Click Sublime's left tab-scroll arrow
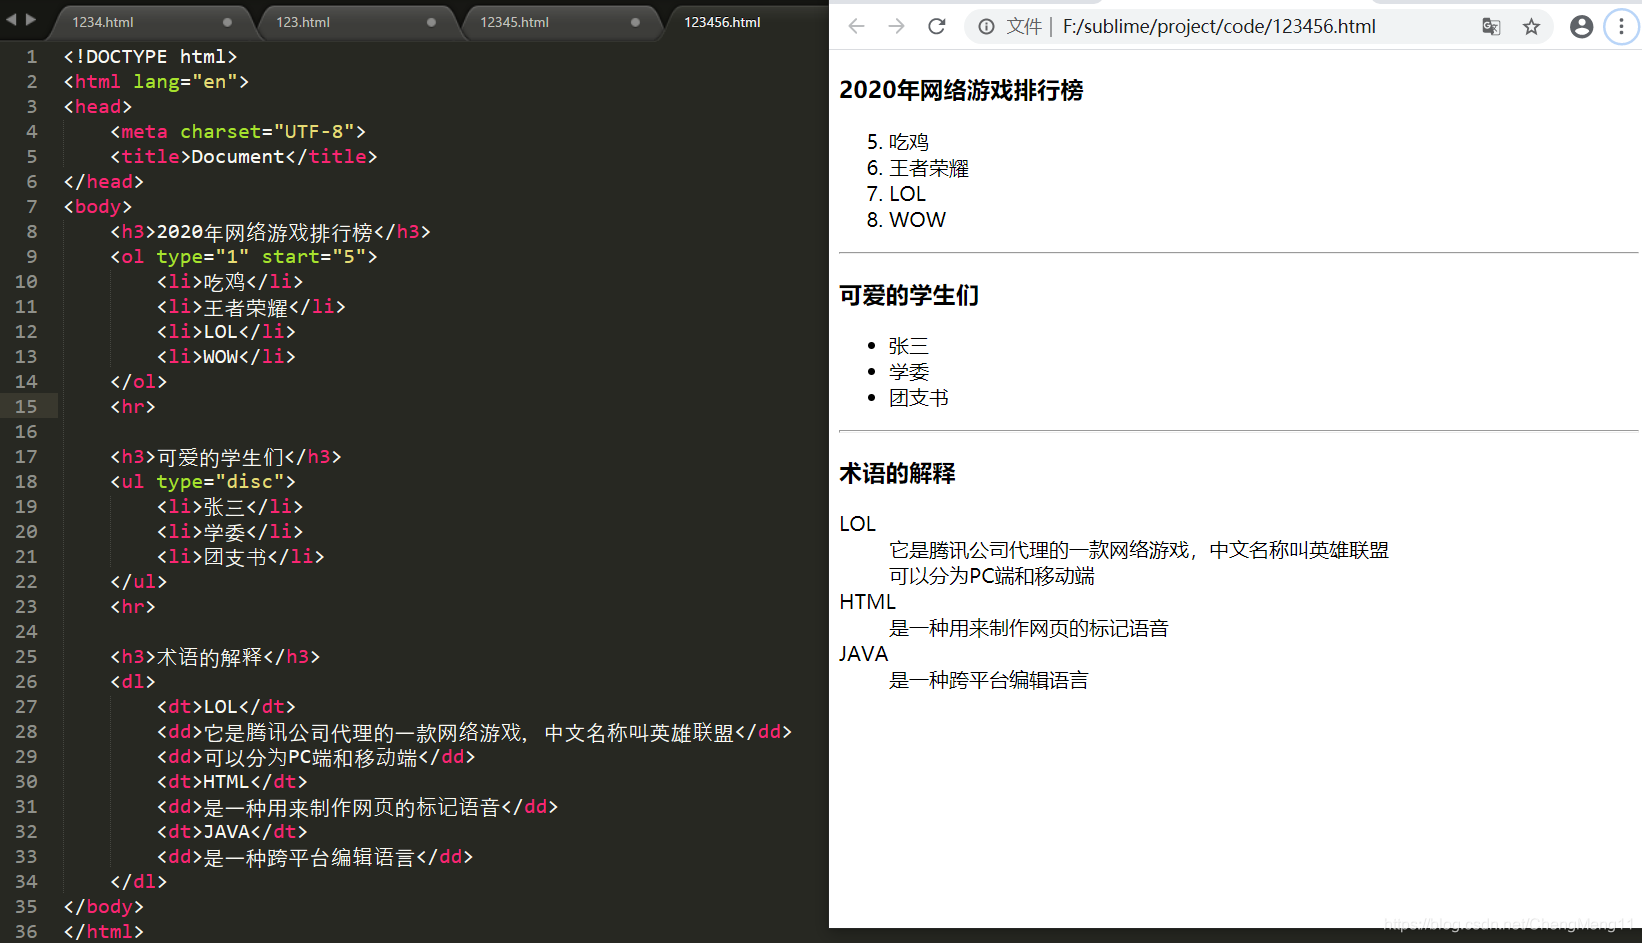The image size is (1642, 943). [10, 17]
